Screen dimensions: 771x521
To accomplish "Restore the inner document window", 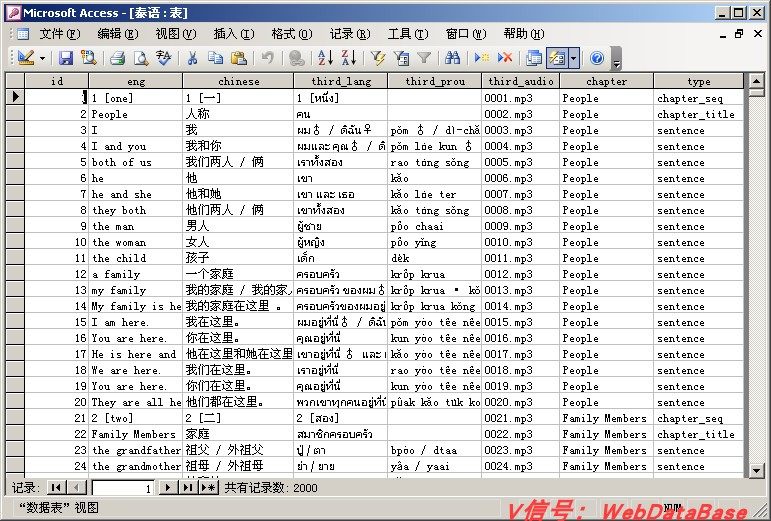I will point(739,34).
